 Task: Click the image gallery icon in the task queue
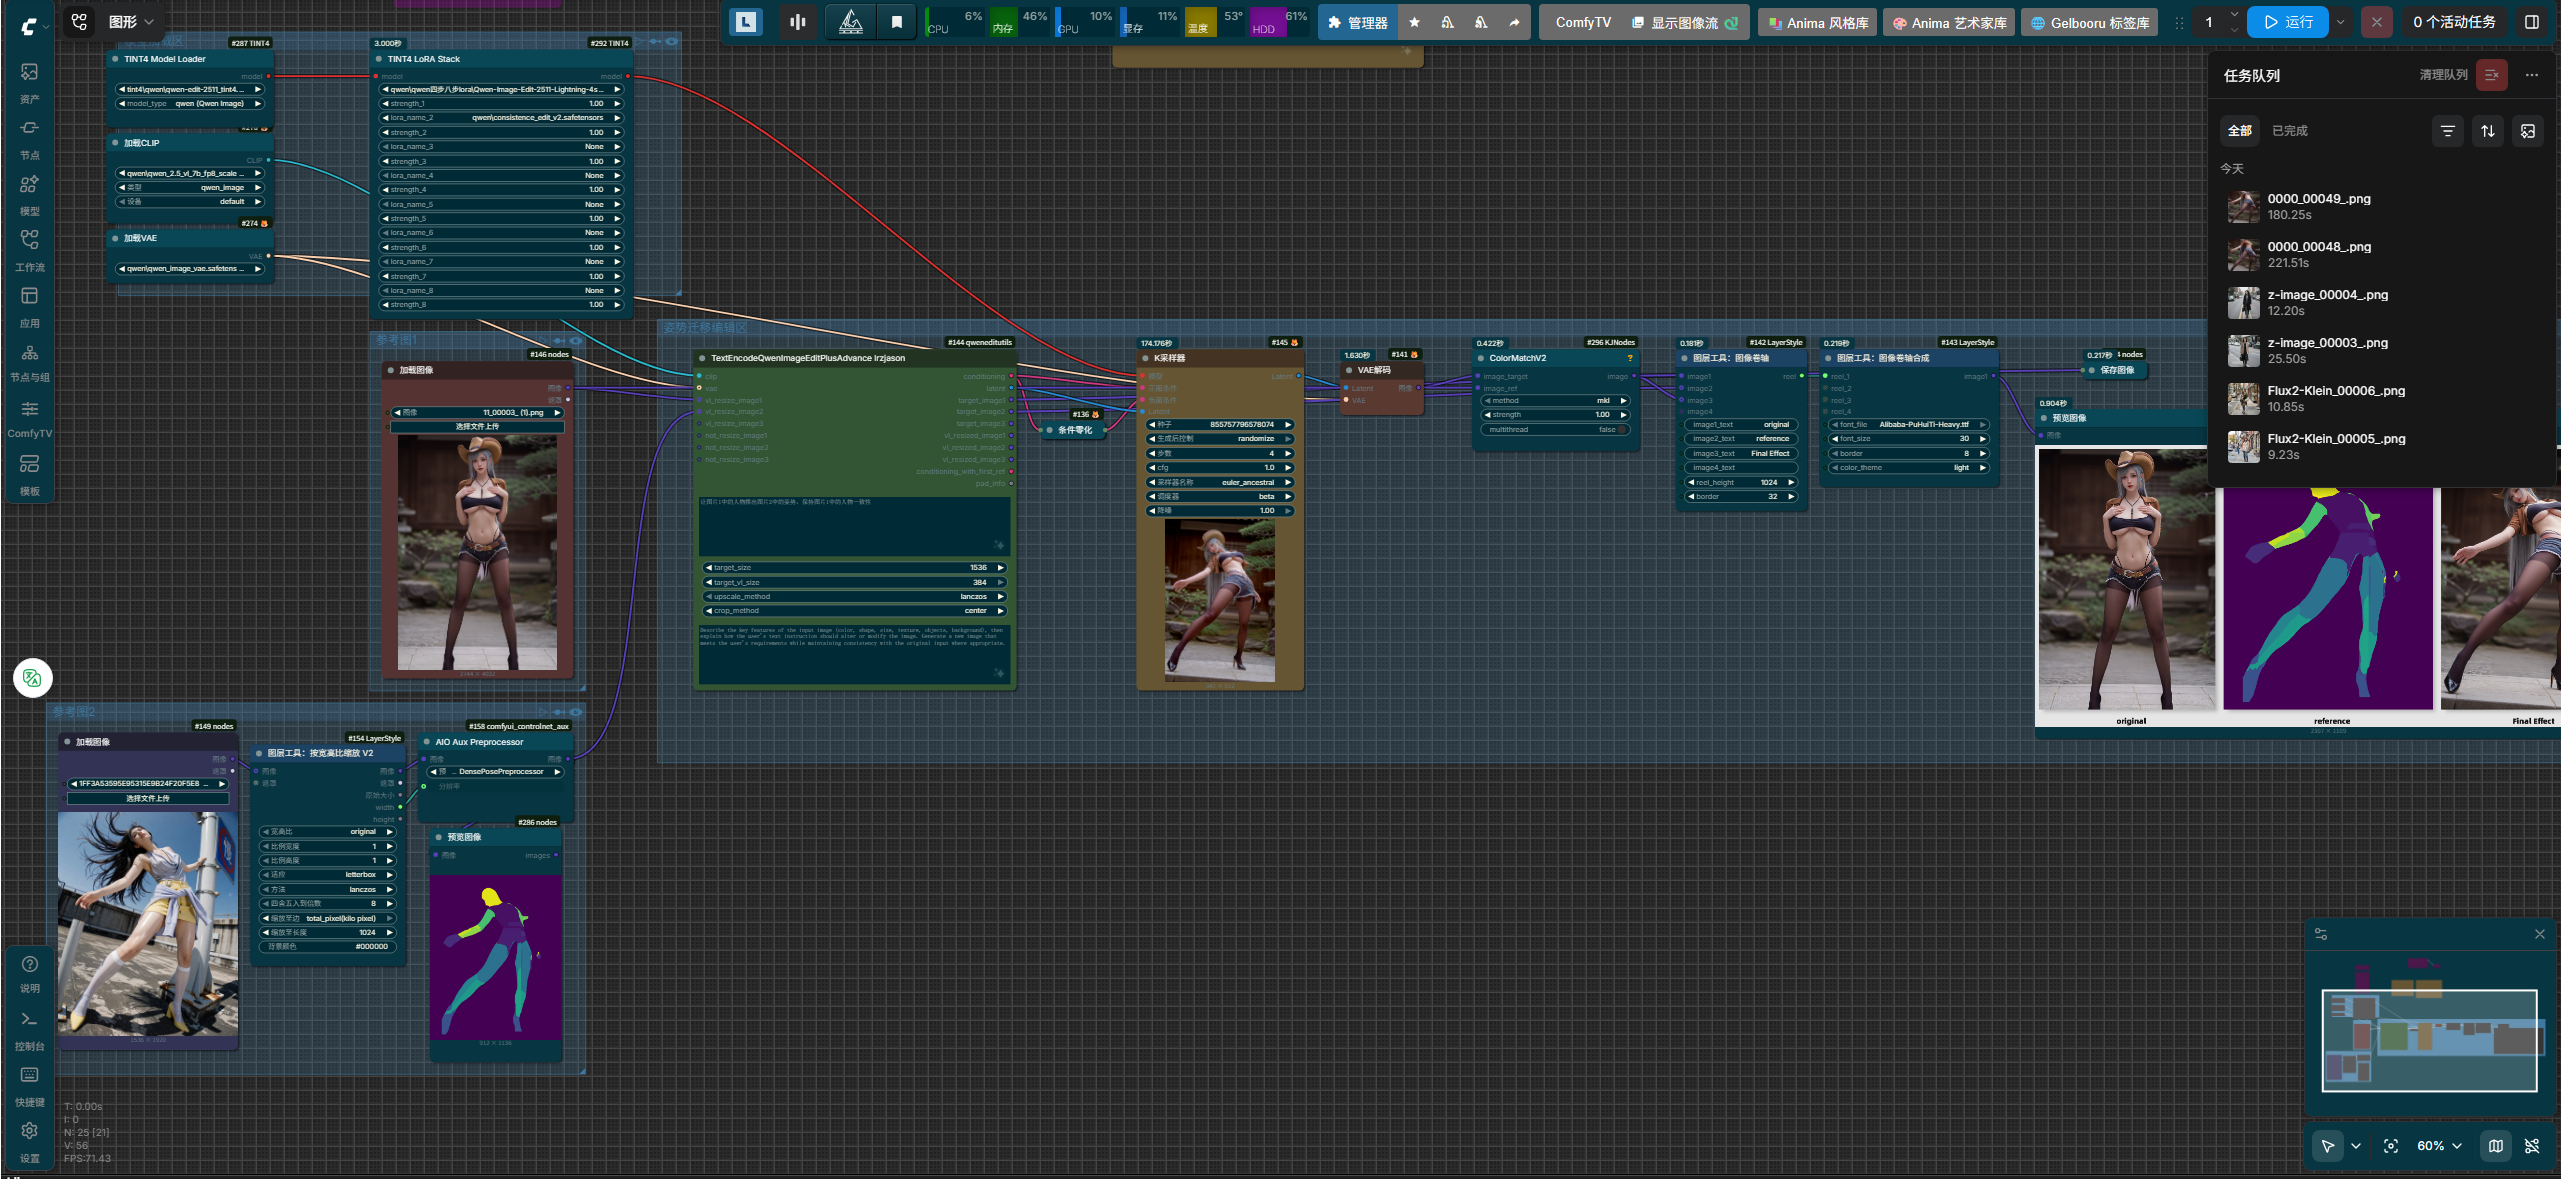(2528, 131)
